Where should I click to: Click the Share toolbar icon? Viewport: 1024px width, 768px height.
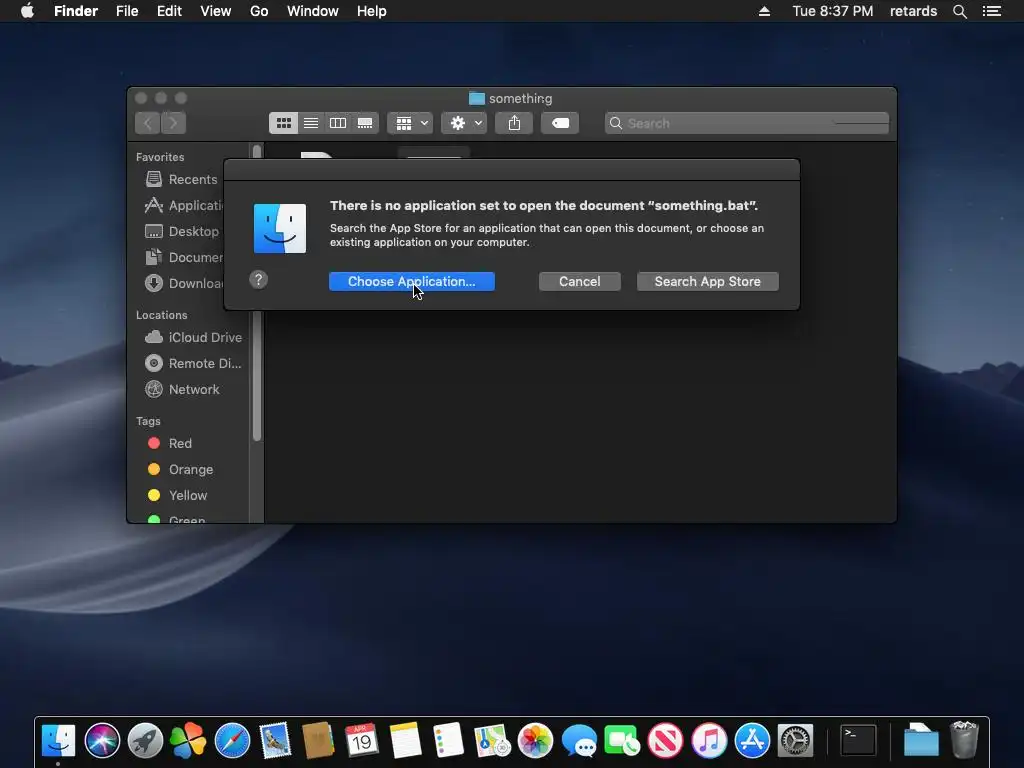tap(515, 123)
